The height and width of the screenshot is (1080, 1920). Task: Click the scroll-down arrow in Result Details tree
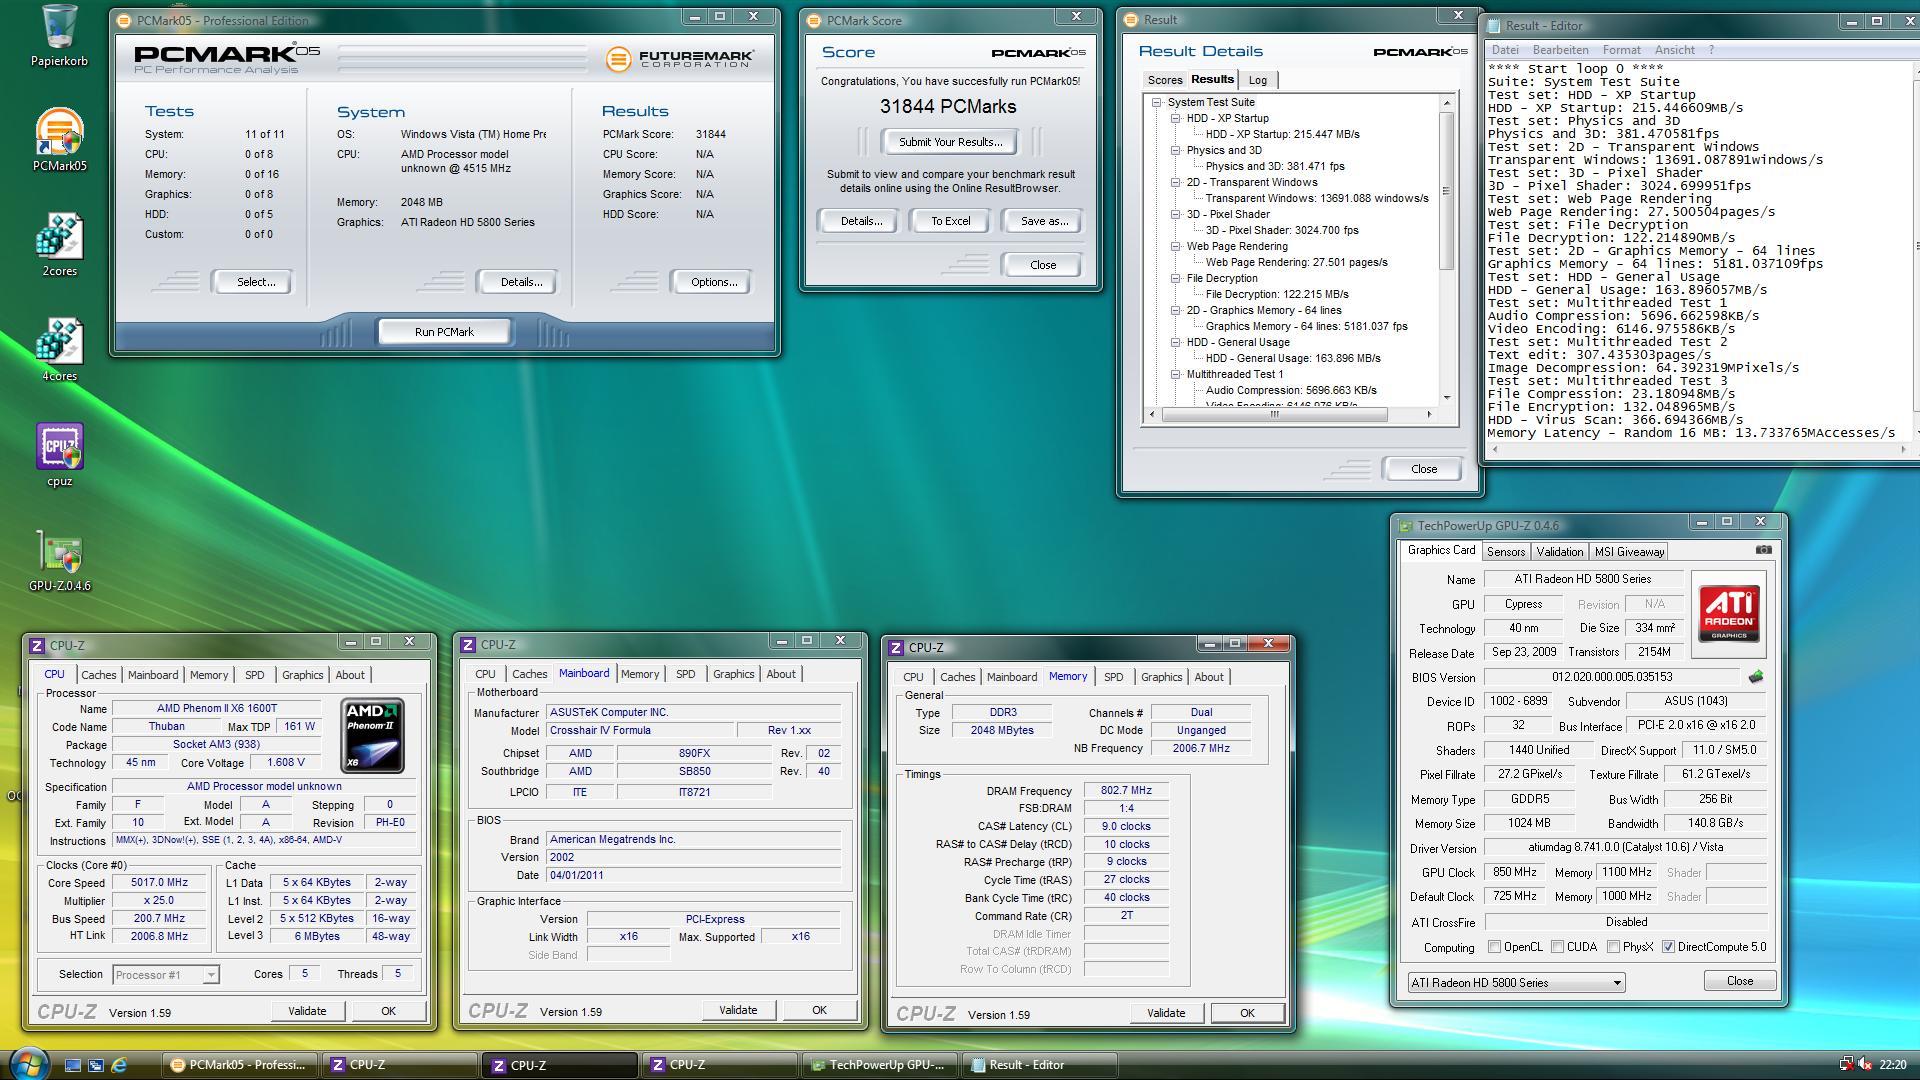1446,398
